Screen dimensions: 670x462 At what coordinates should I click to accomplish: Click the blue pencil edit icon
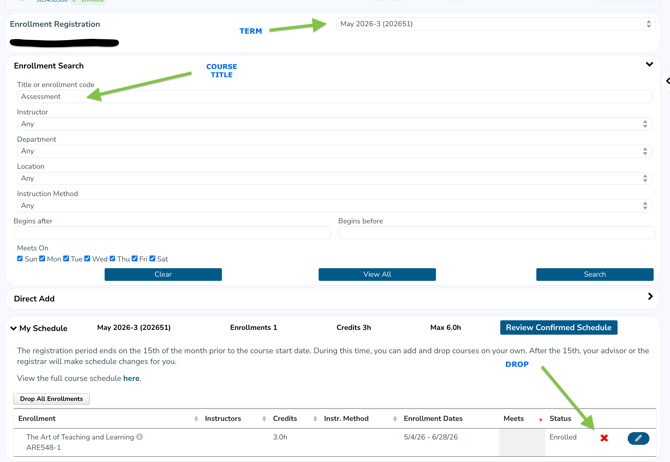[638, 438]
